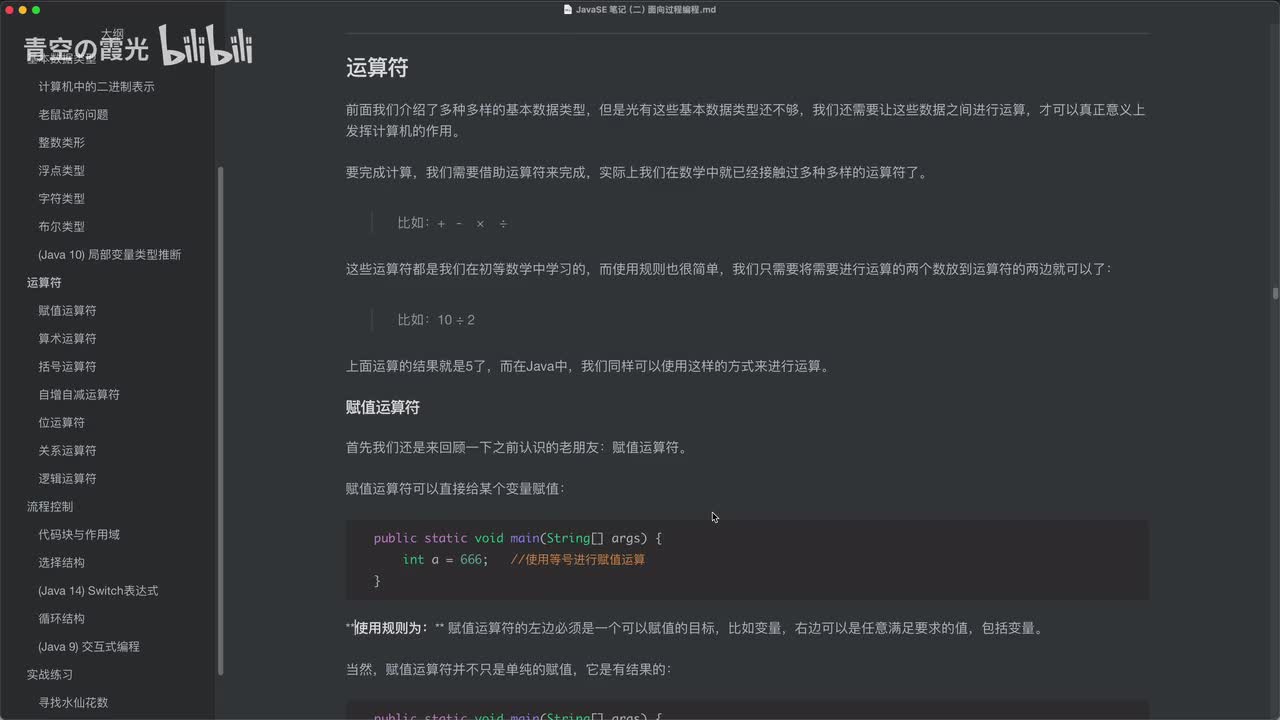Open 字符类型 outline entry
The height and width of the screenshot is (720, 1280).
pyautogui.click(x=61, y=199)
